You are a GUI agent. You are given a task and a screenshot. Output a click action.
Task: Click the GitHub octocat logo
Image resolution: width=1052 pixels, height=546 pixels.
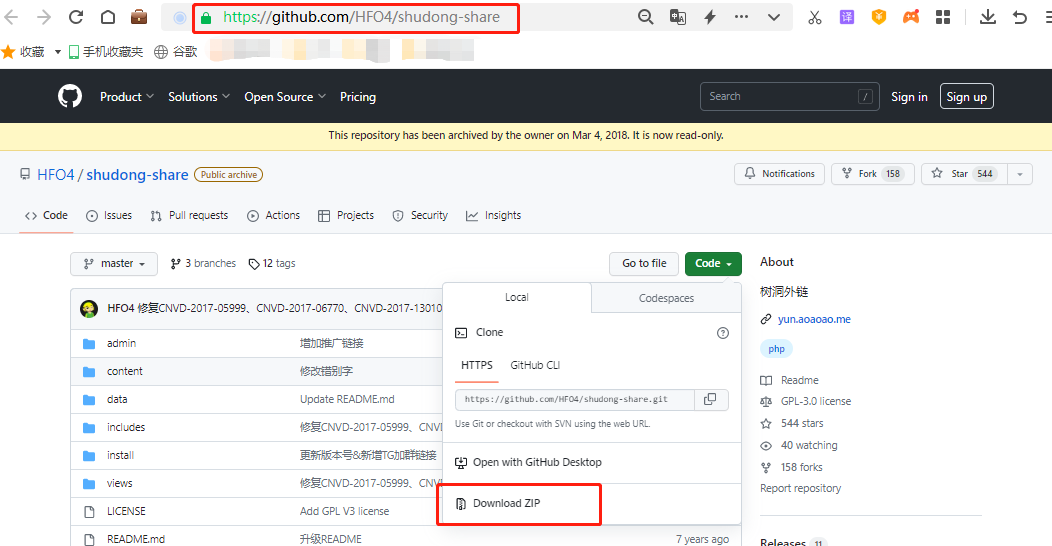coord(70,97)
